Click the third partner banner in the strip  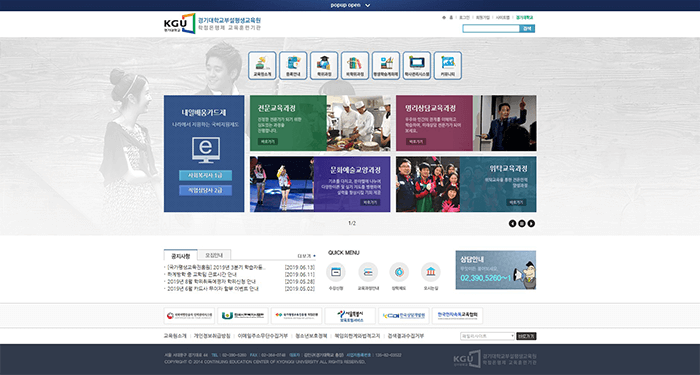[296, 316]
